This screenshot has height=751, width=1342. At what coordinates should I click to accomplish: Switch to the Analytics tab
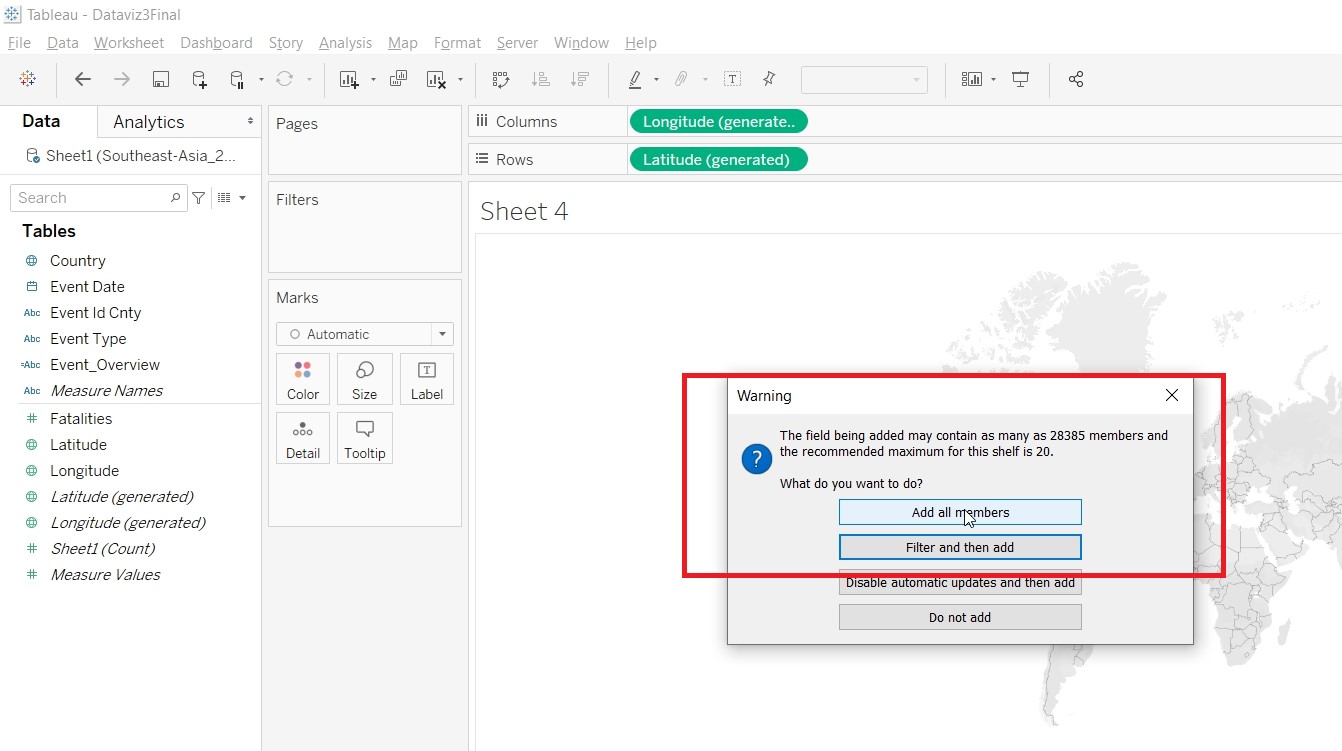(149, 122)
